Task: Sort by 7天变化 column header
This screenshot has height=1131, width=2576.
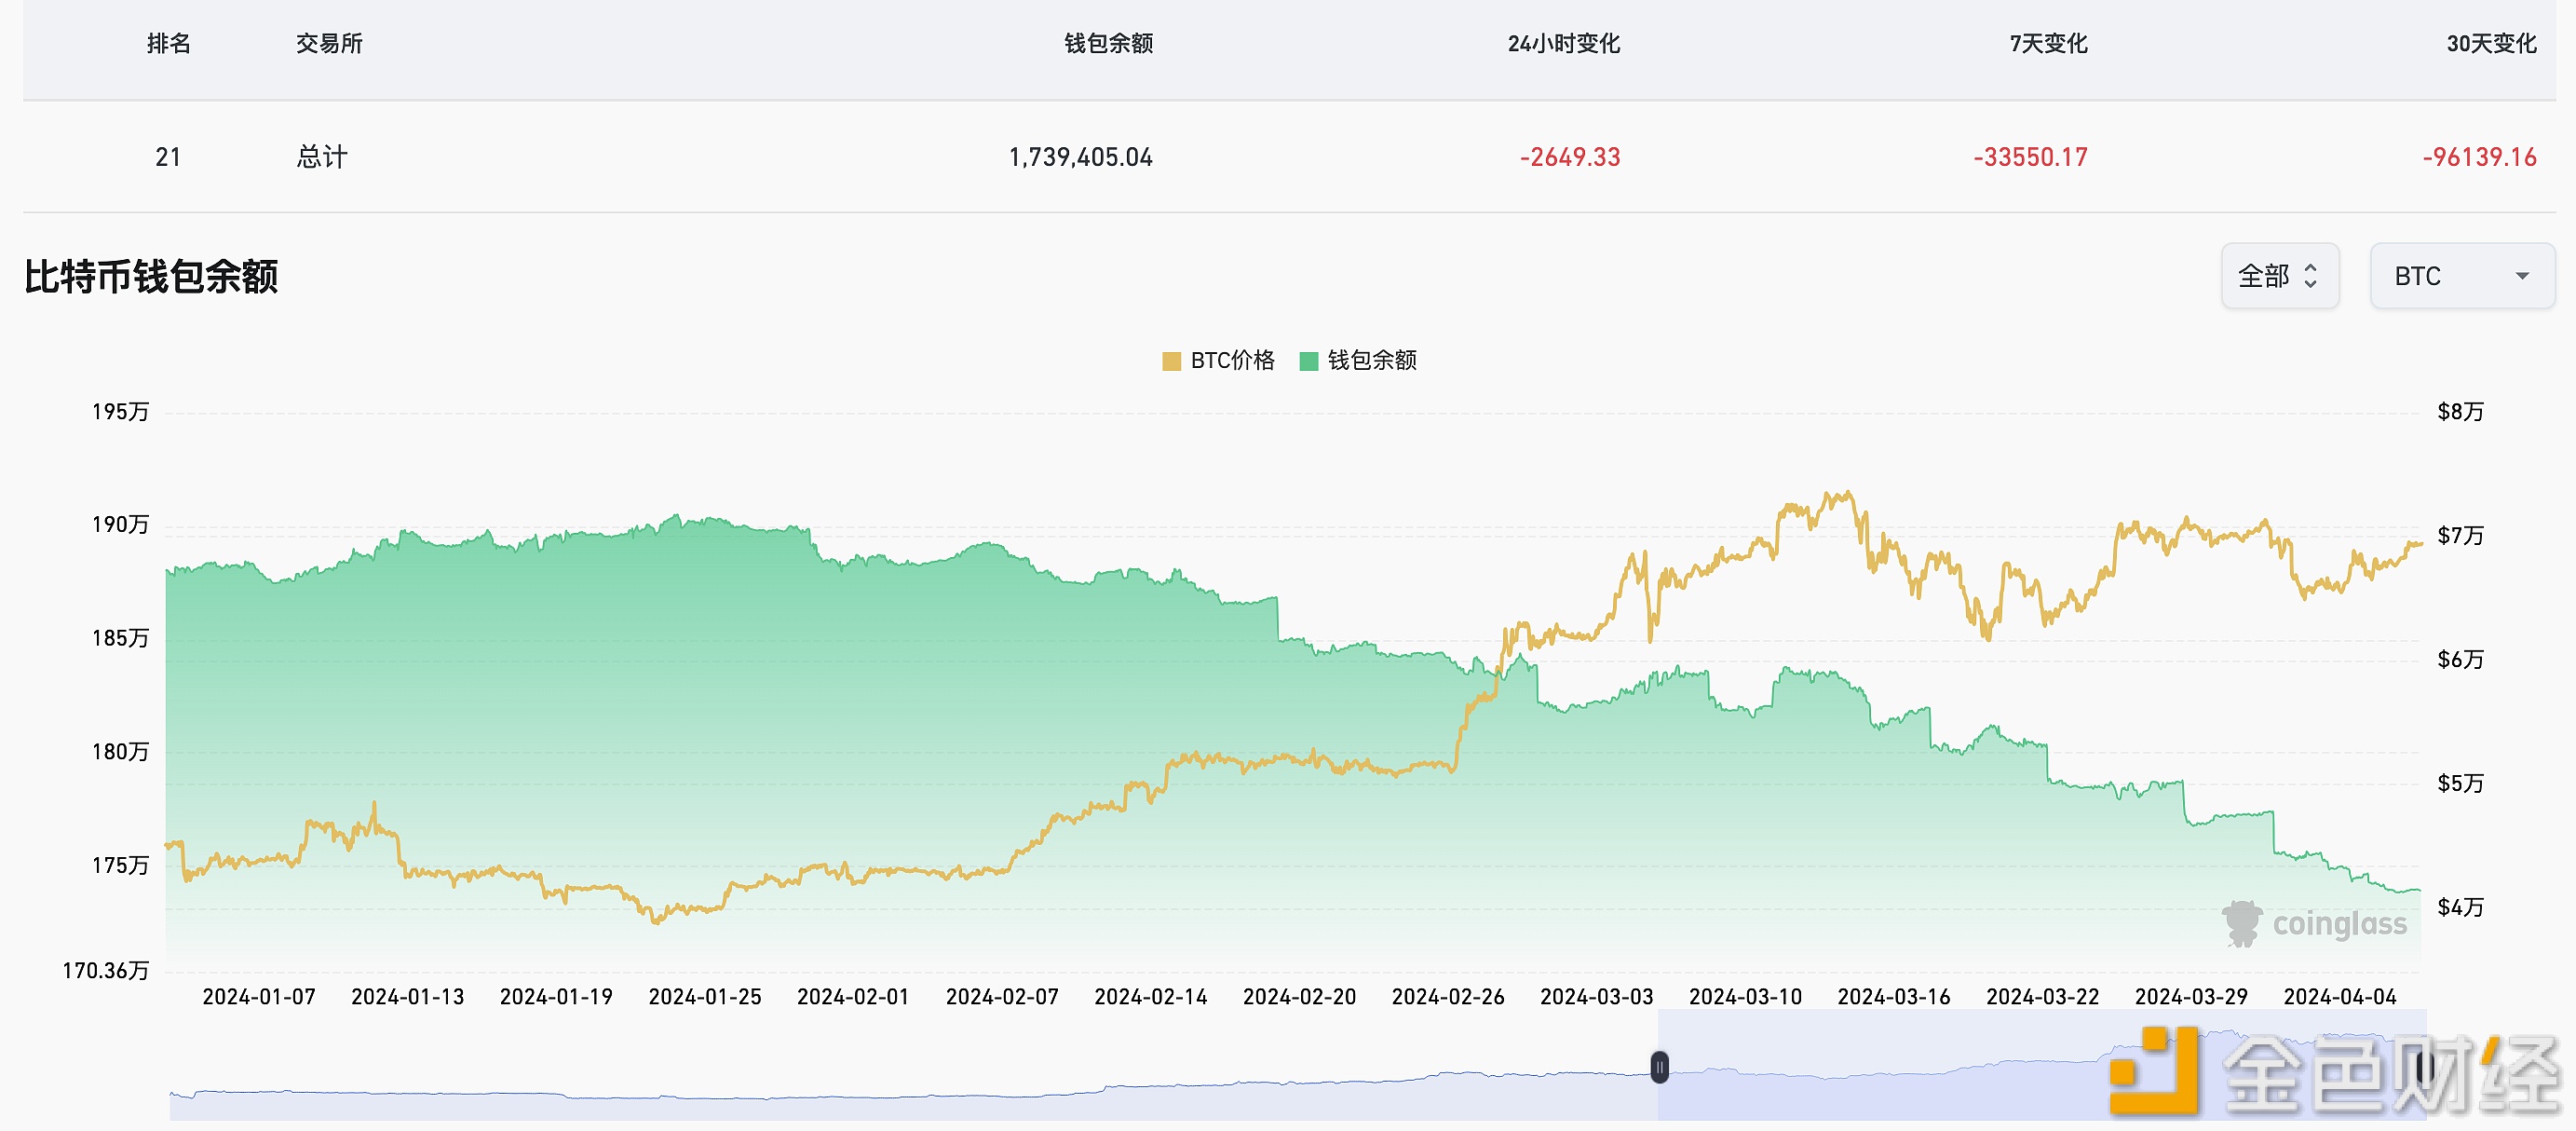Action: coord(2048,44)
